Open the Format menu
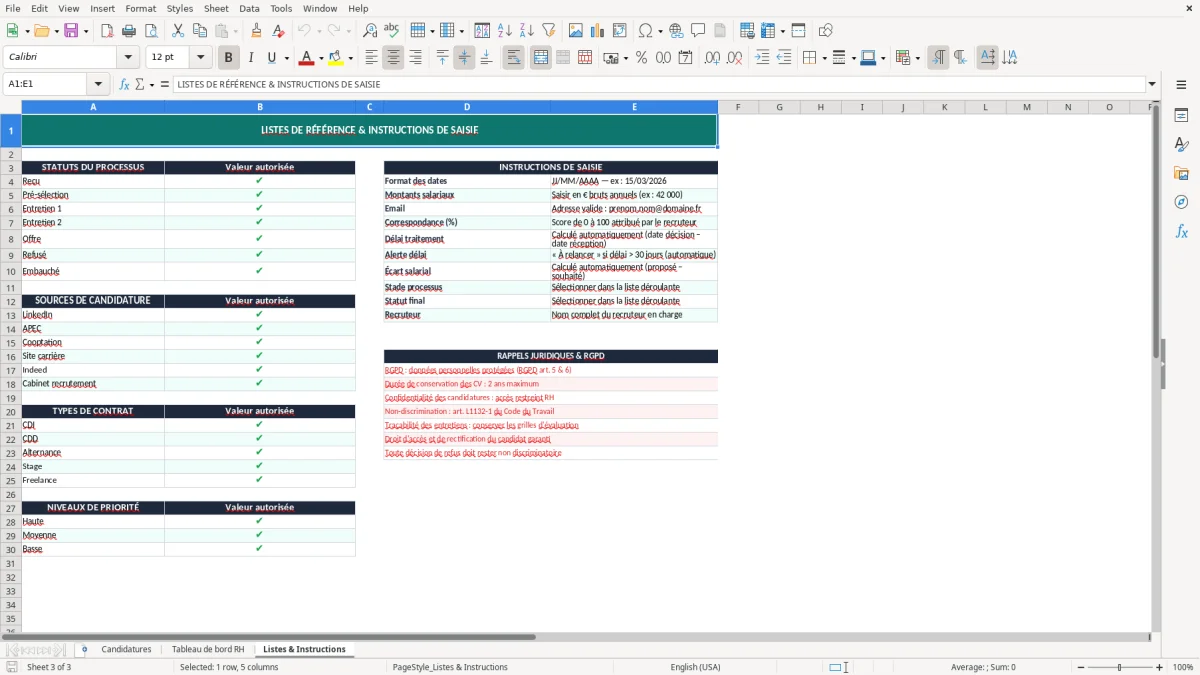Viewport: 1200px width, 675px height. (x=140, y=8)
